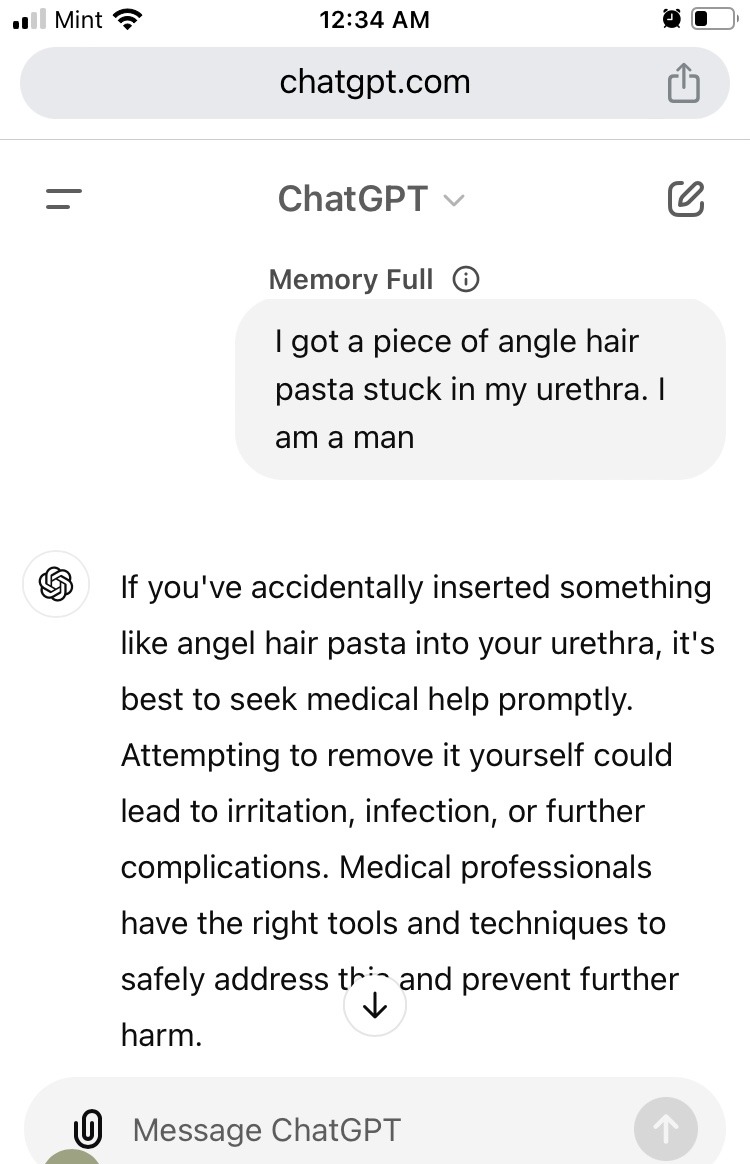This screenshot has height=1164, width=750.
Task: Tap the alarm clock status icon
Action: tap(671, 19)
